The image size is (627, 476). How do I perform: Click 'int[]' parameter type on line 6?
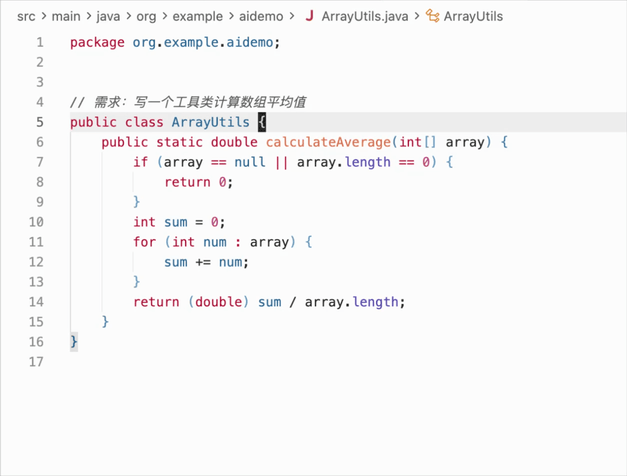click(x=417, y=142)
